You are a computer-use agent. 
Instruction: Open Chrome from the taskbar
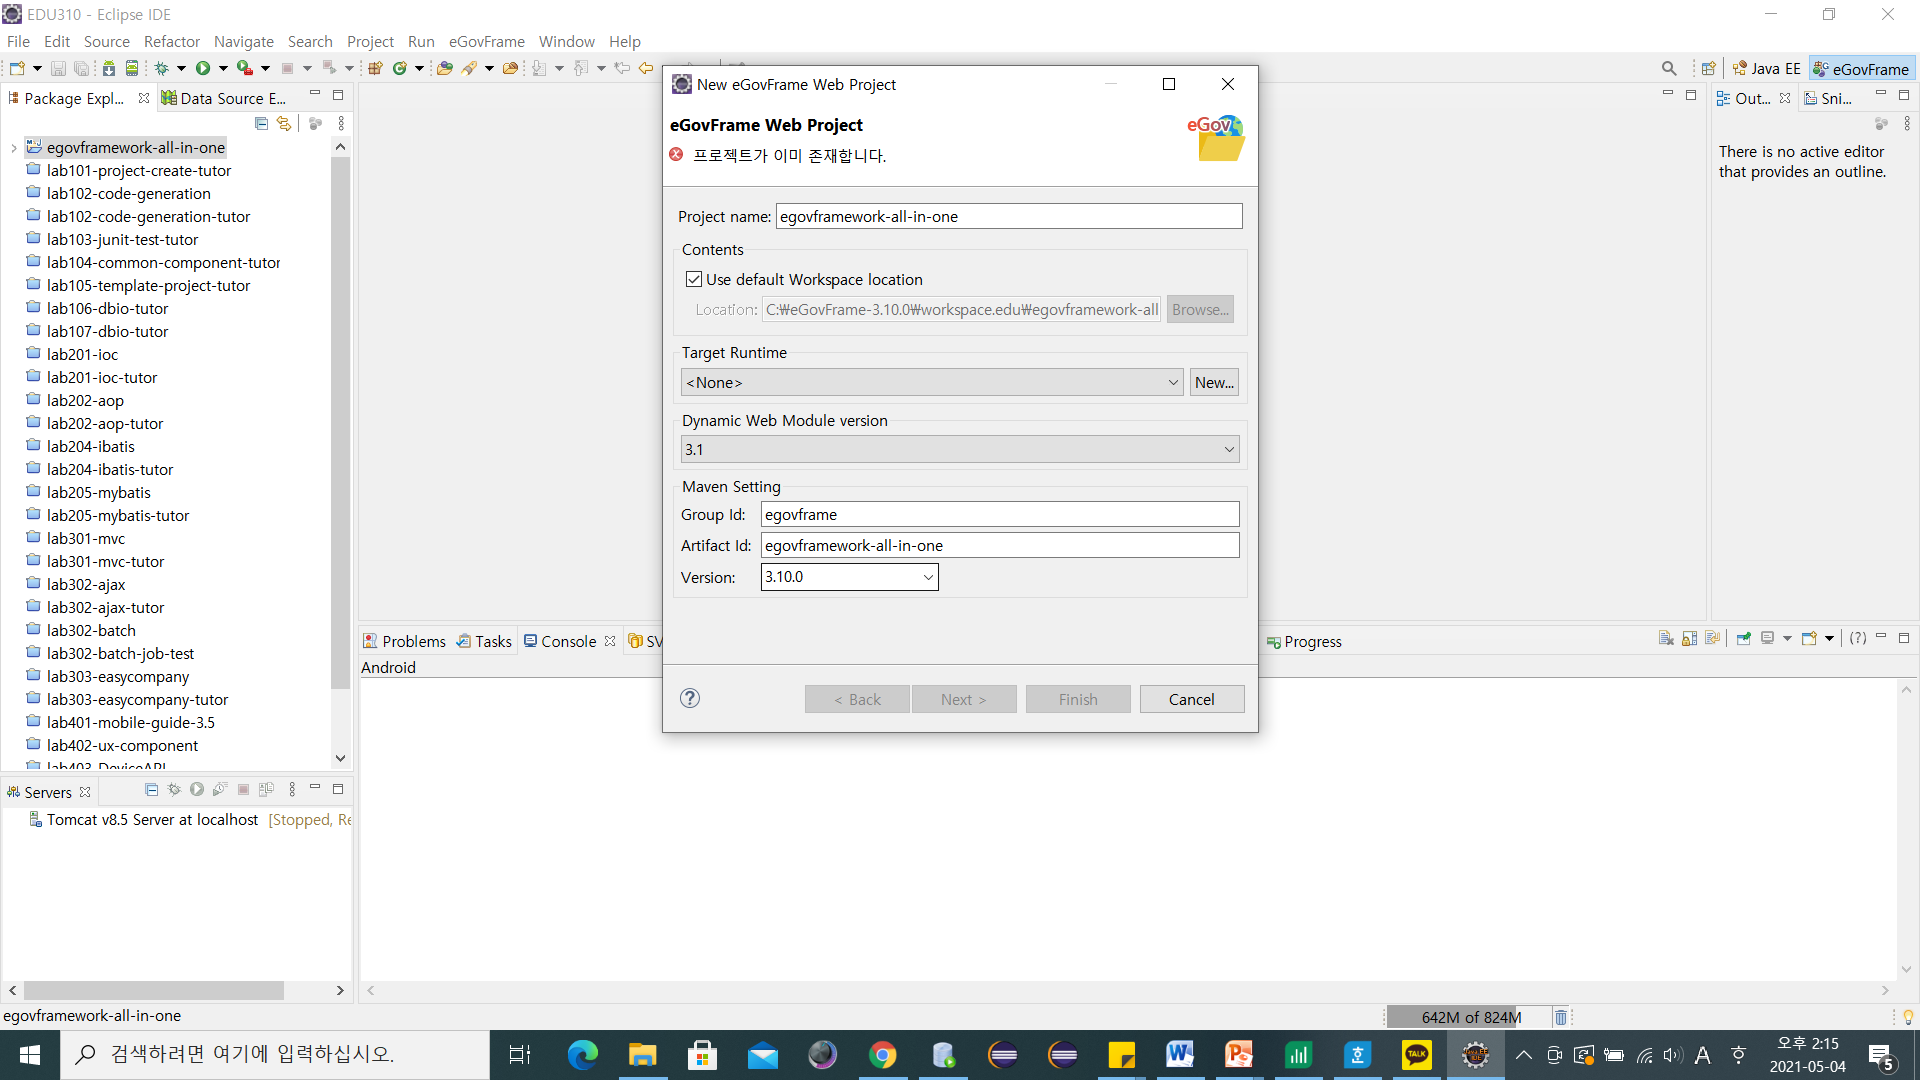click(x=882, y=1054)
